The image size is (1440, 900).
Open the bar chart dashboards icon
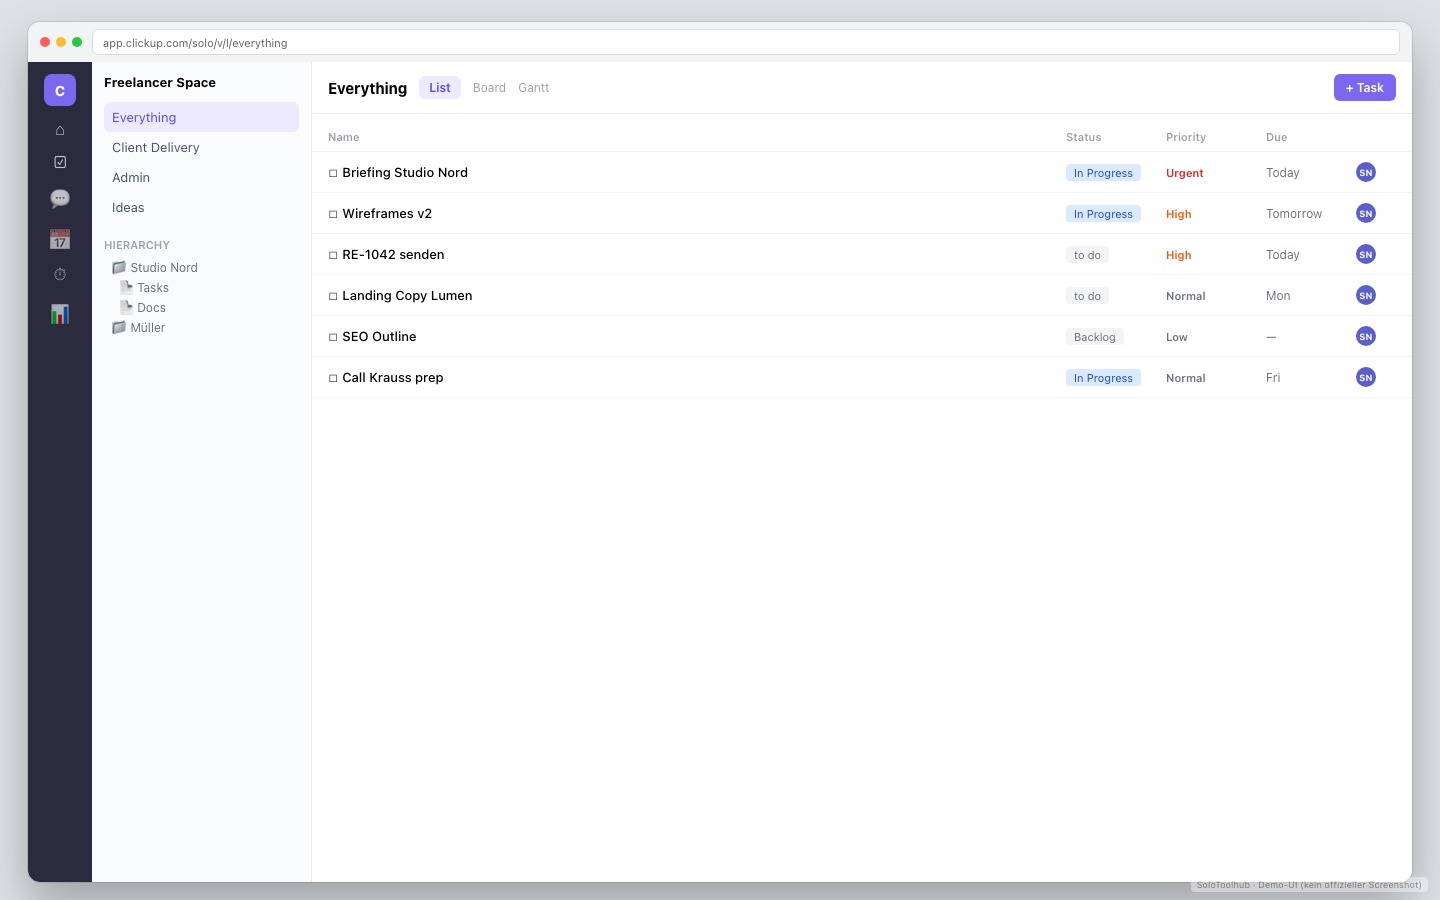click(x=60, y=314)
